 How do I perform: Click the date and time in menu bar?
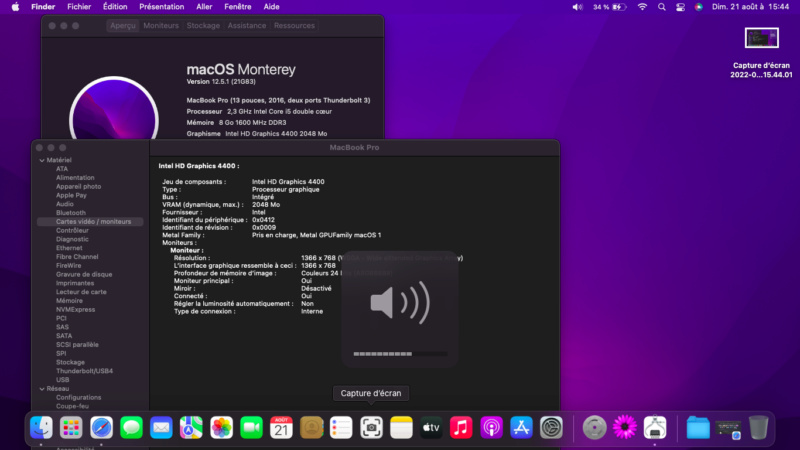[751, 7]
